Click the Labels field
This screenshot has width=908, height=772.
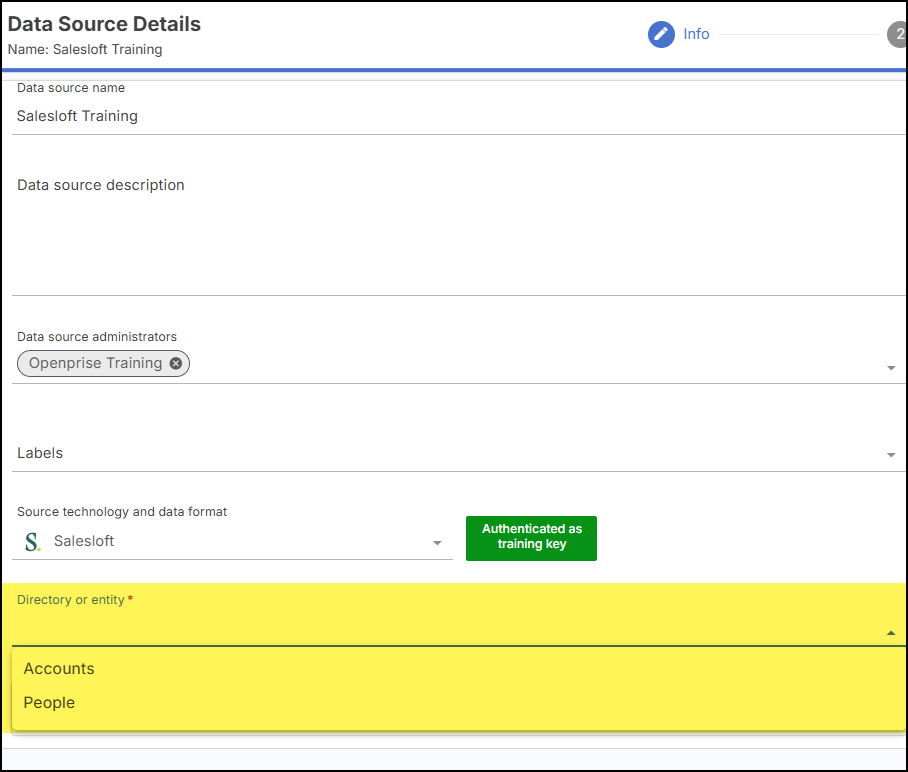[x=459, y=453]
